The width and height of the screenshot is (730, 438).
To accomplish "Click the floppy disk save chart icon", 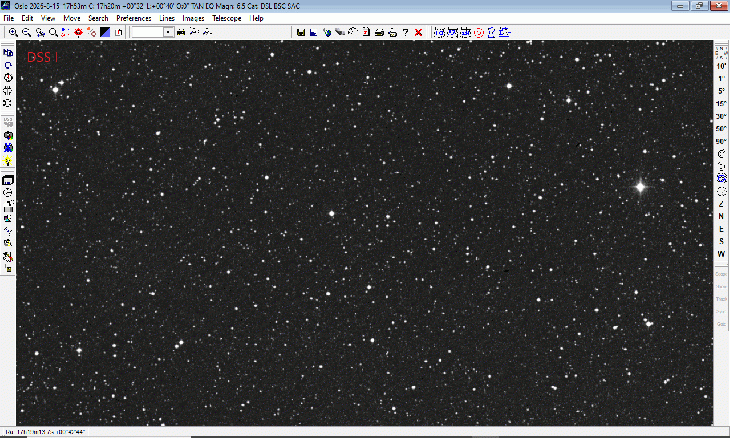I will coord(301,32).
